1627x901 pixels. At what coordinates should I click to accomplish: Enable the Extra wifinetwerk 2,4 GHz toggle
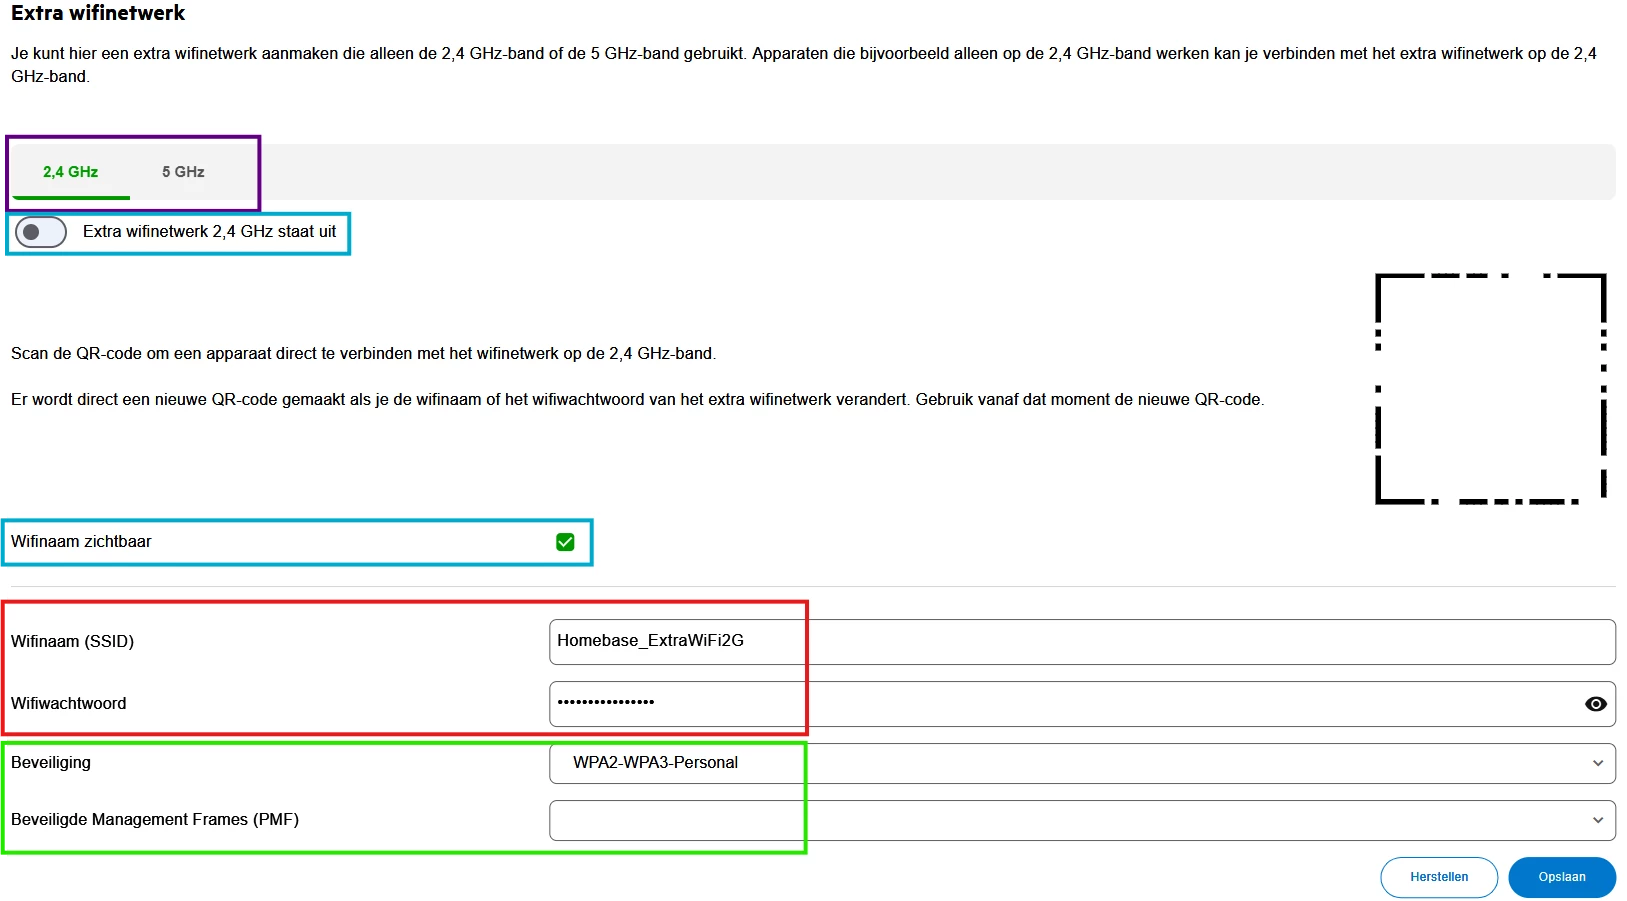click(x=41, y=232)
